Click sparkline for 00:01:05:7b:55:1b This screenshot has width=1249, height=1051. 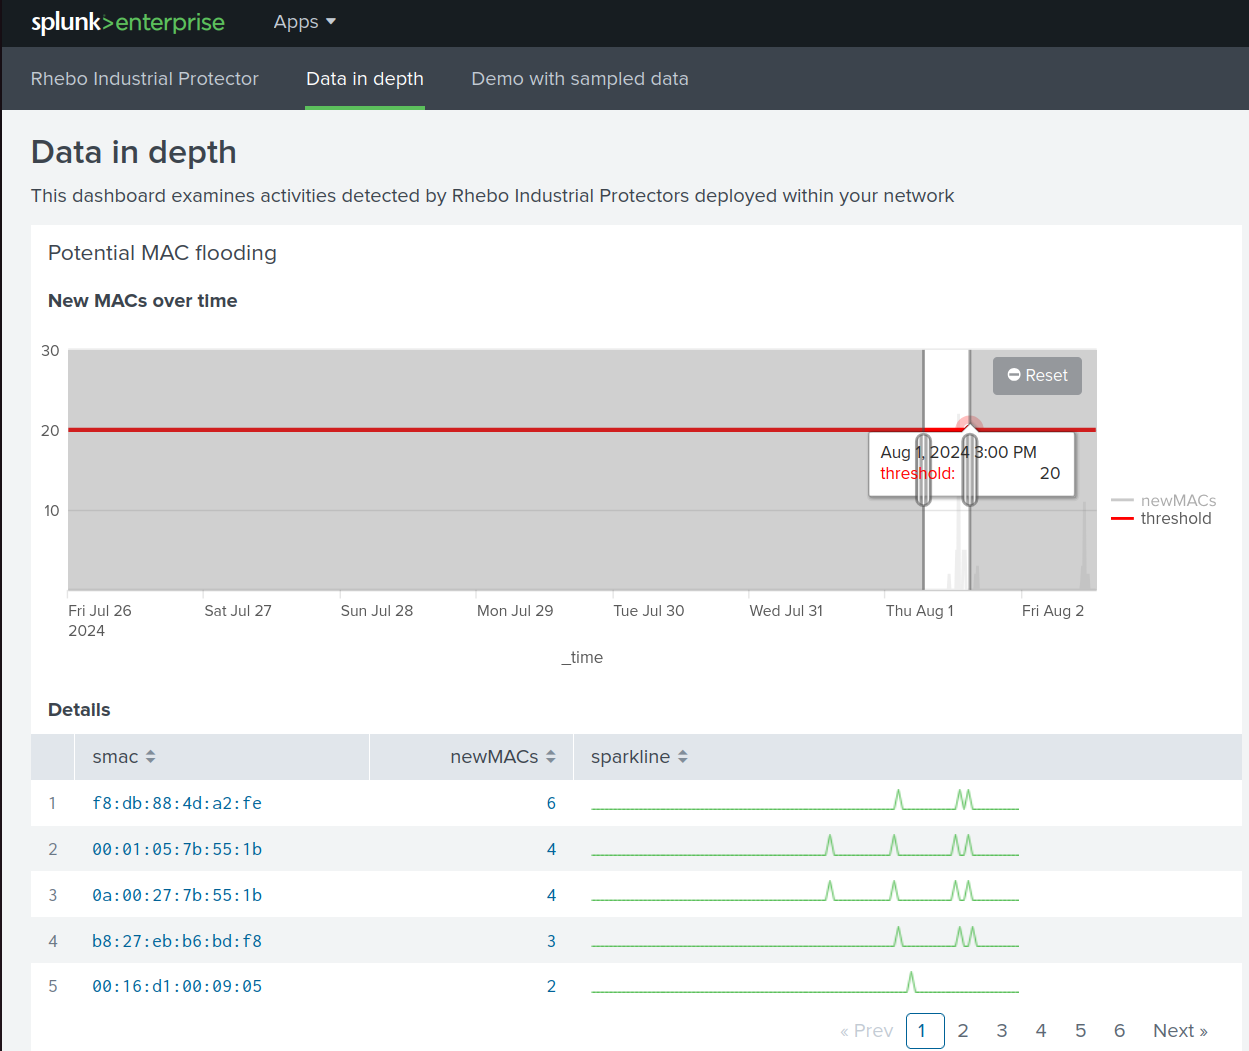805,846
